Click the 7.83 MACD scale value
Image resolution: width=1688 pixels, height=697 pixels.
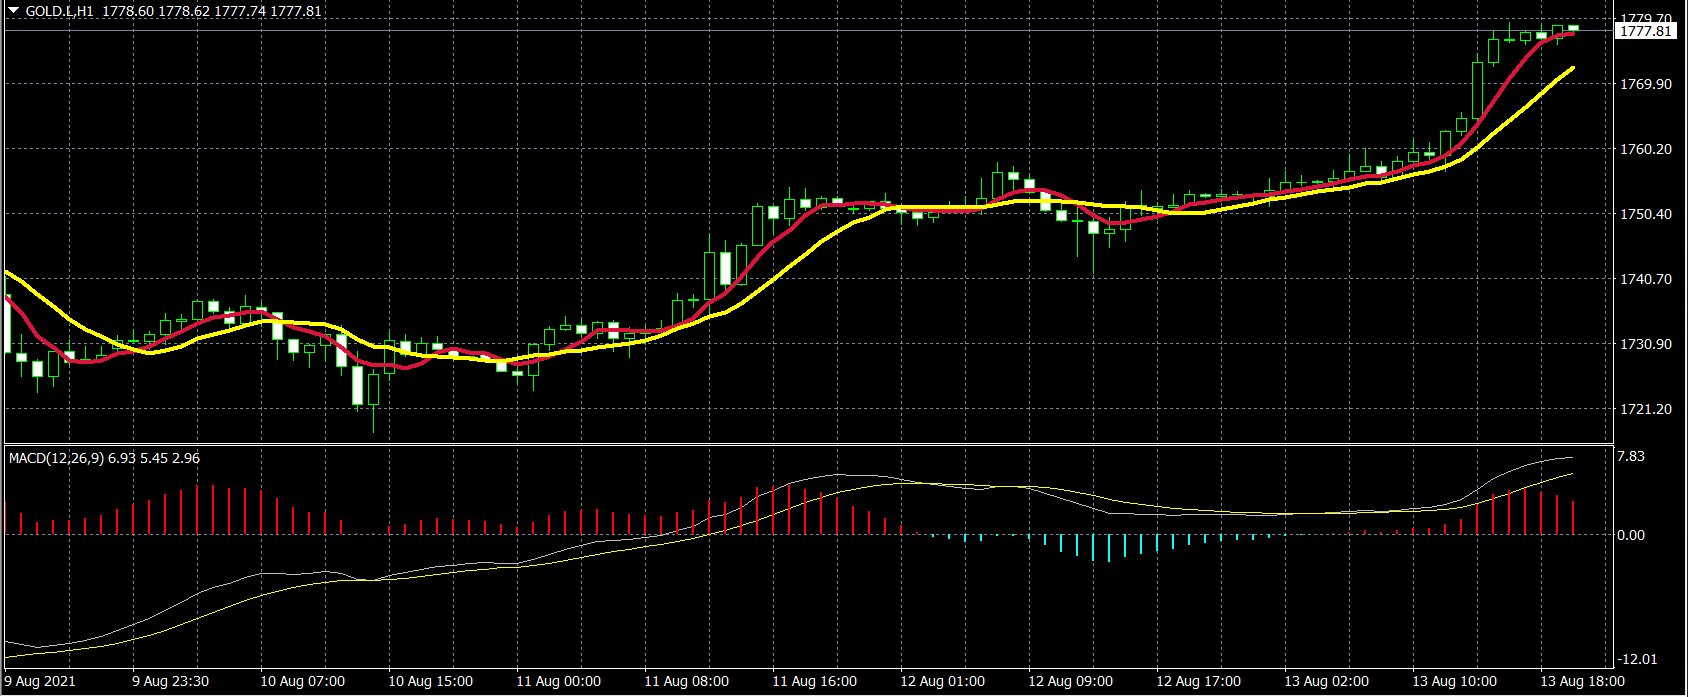point(1631,456)
